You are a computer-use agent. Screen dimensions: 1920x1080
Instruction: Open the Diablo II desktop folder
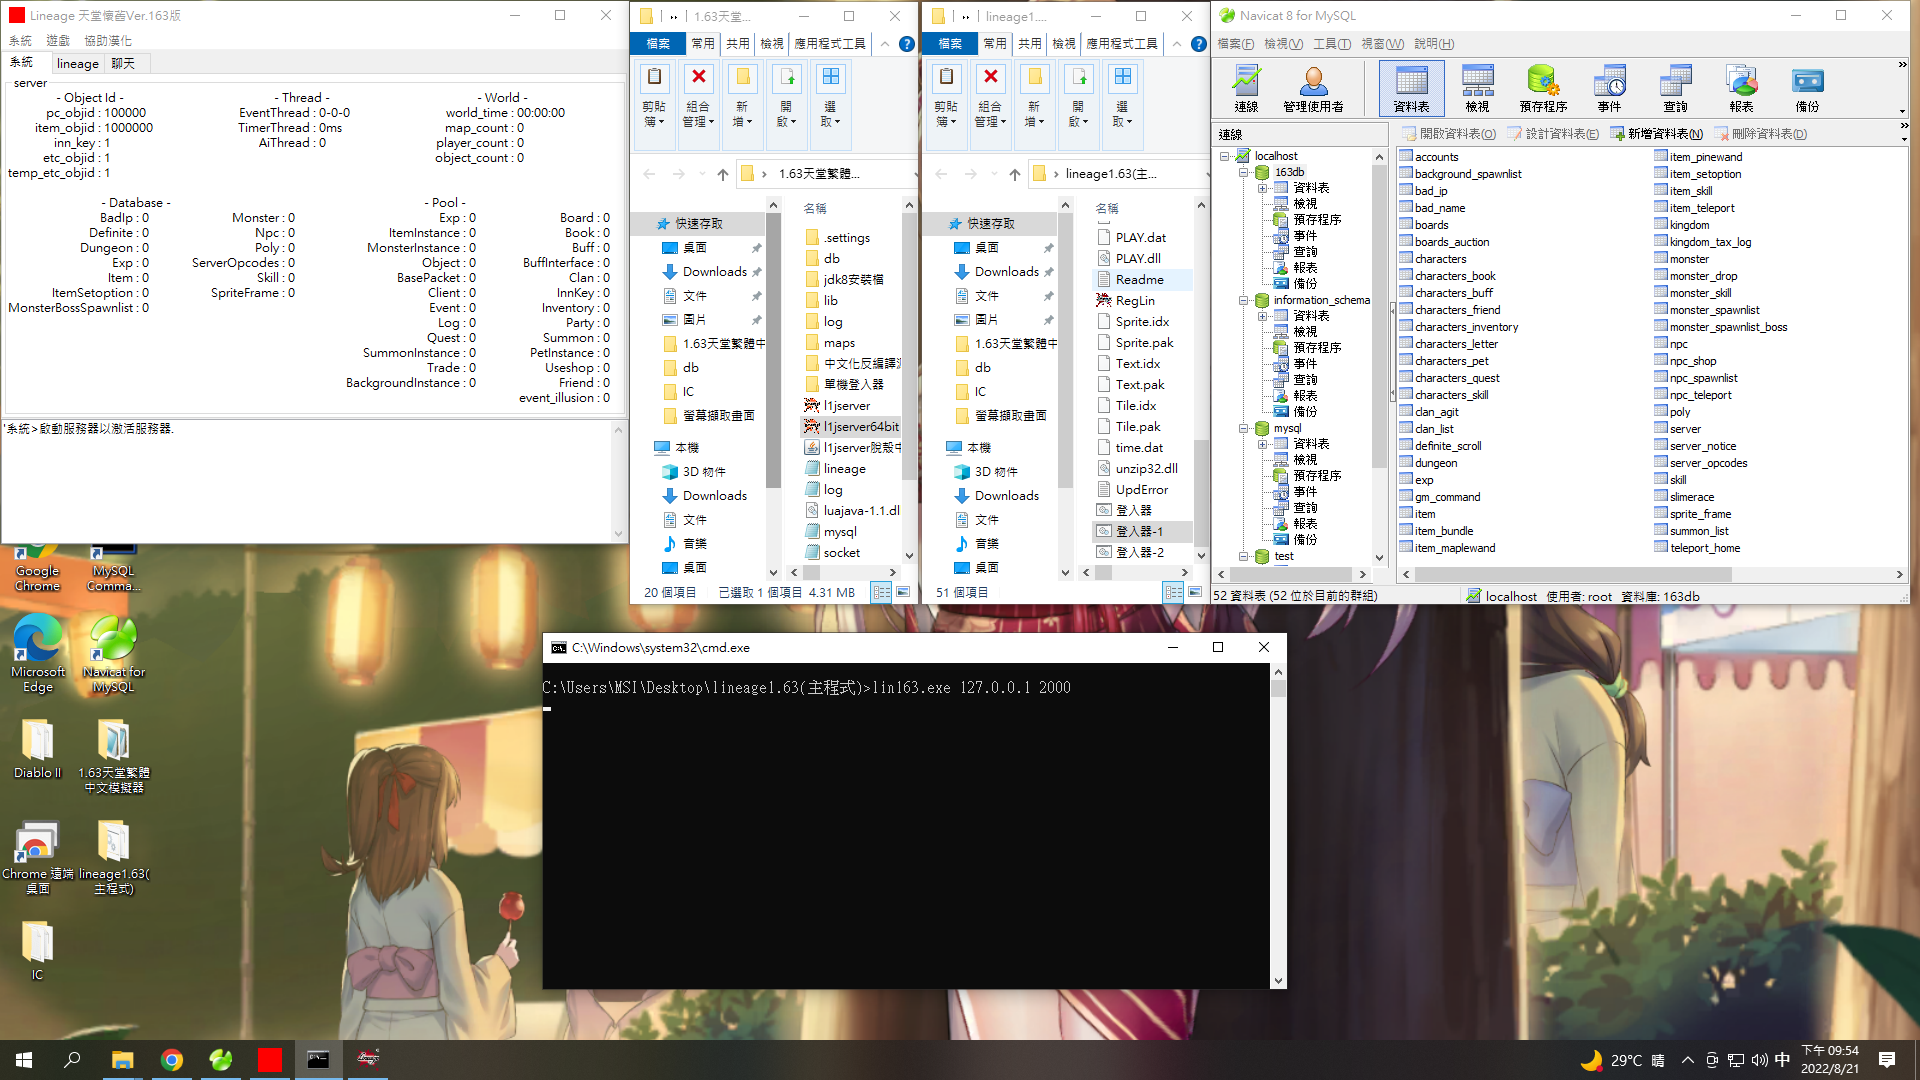pyautogui.click(x=38, y=749)
